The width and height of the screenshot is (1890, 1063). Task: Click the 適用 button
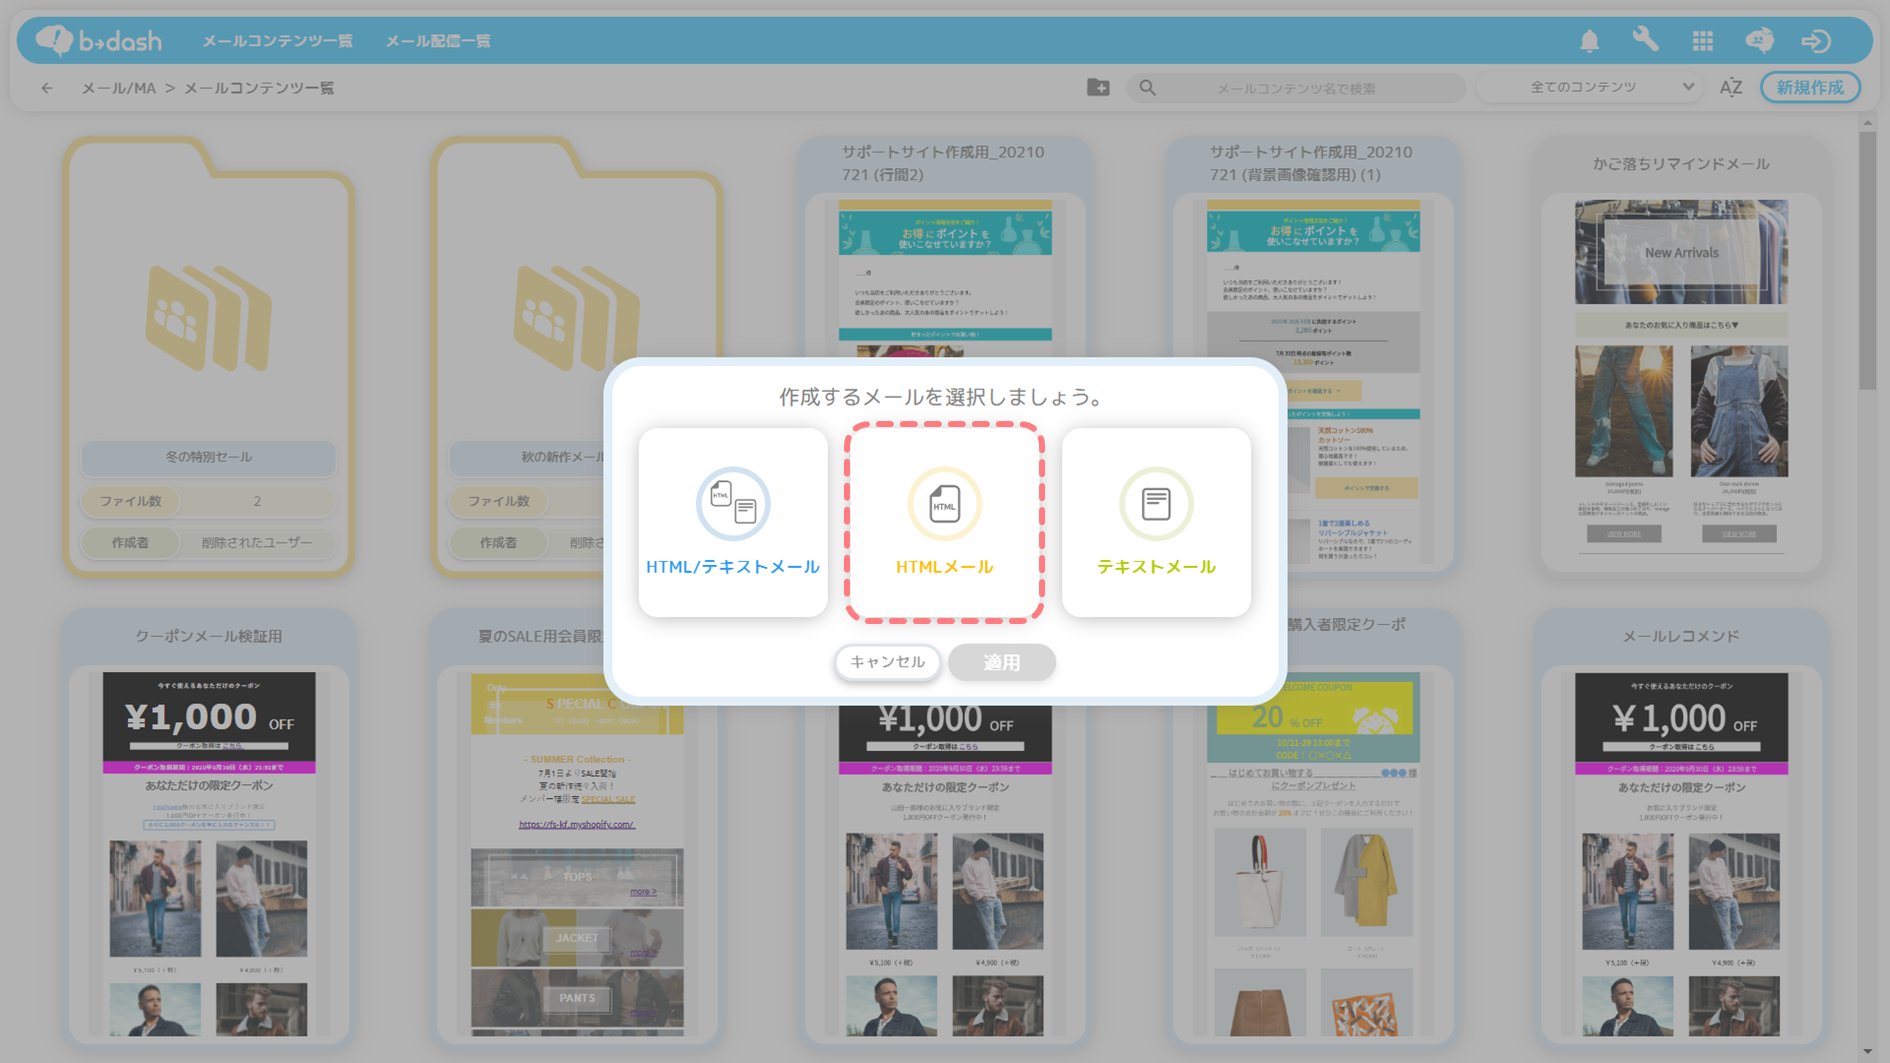(1001, 662)
